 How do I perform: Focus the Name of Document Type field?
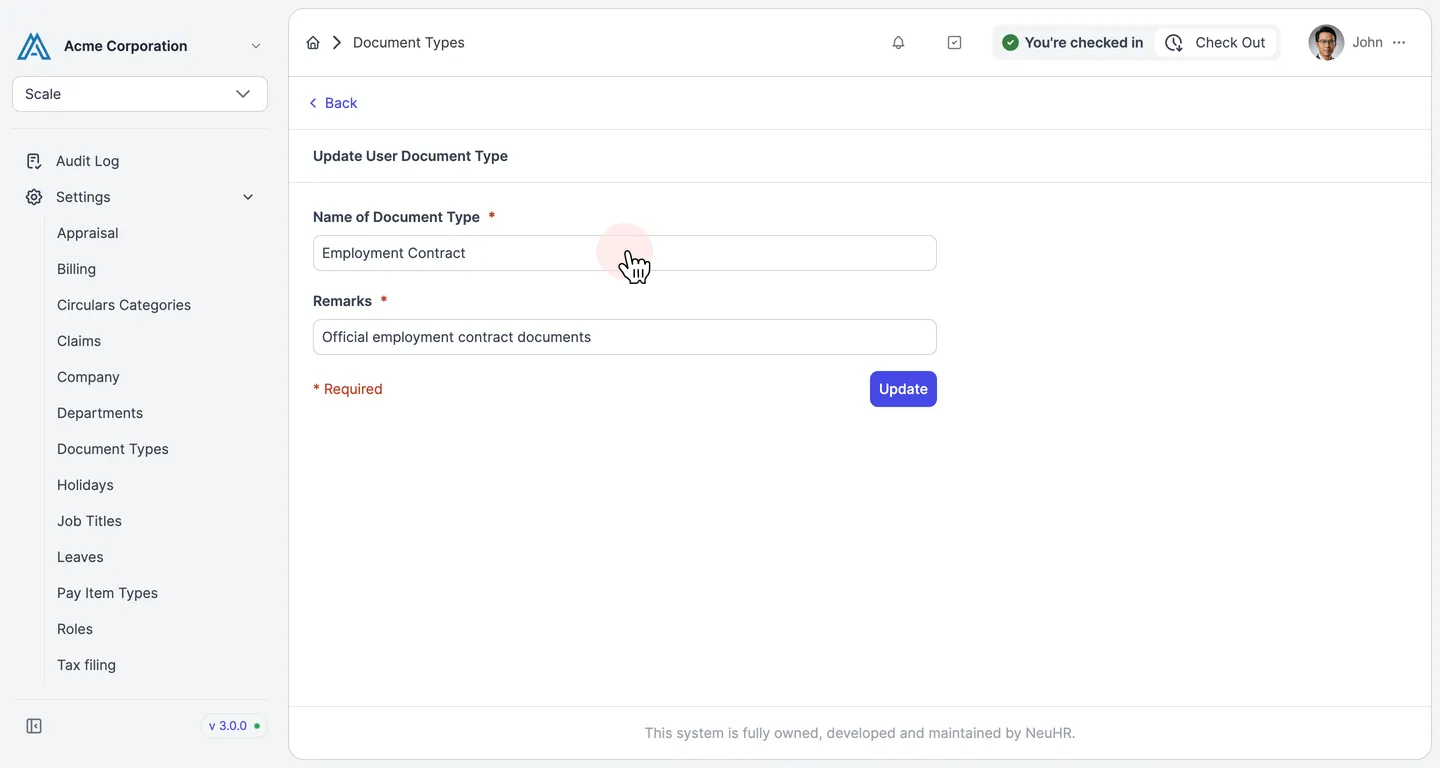(625, 253)
